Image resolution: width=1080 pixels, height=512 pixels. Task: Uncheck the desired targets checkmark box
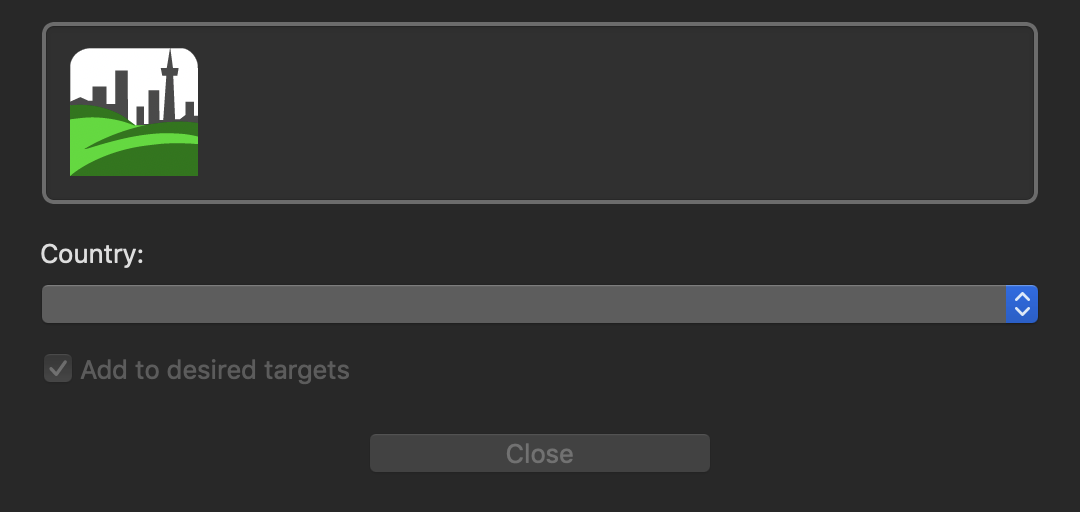pyautogui.click(x=58, y=368)
